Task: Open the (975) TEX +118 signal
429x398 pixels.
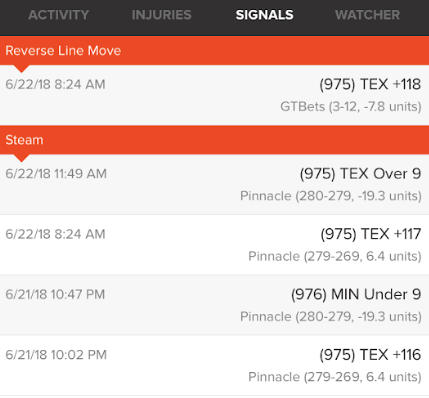Action: 214,95
